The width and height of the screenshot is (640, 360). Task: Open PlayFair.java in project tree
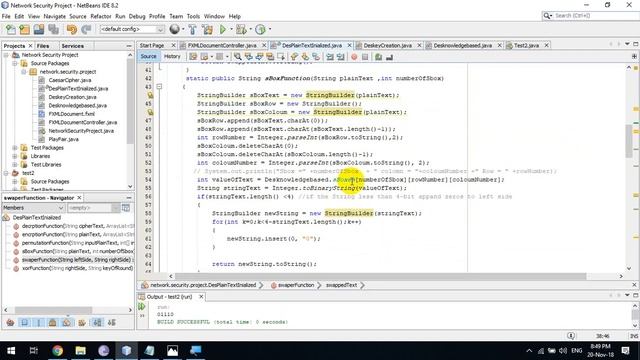[x=63, y=139]
